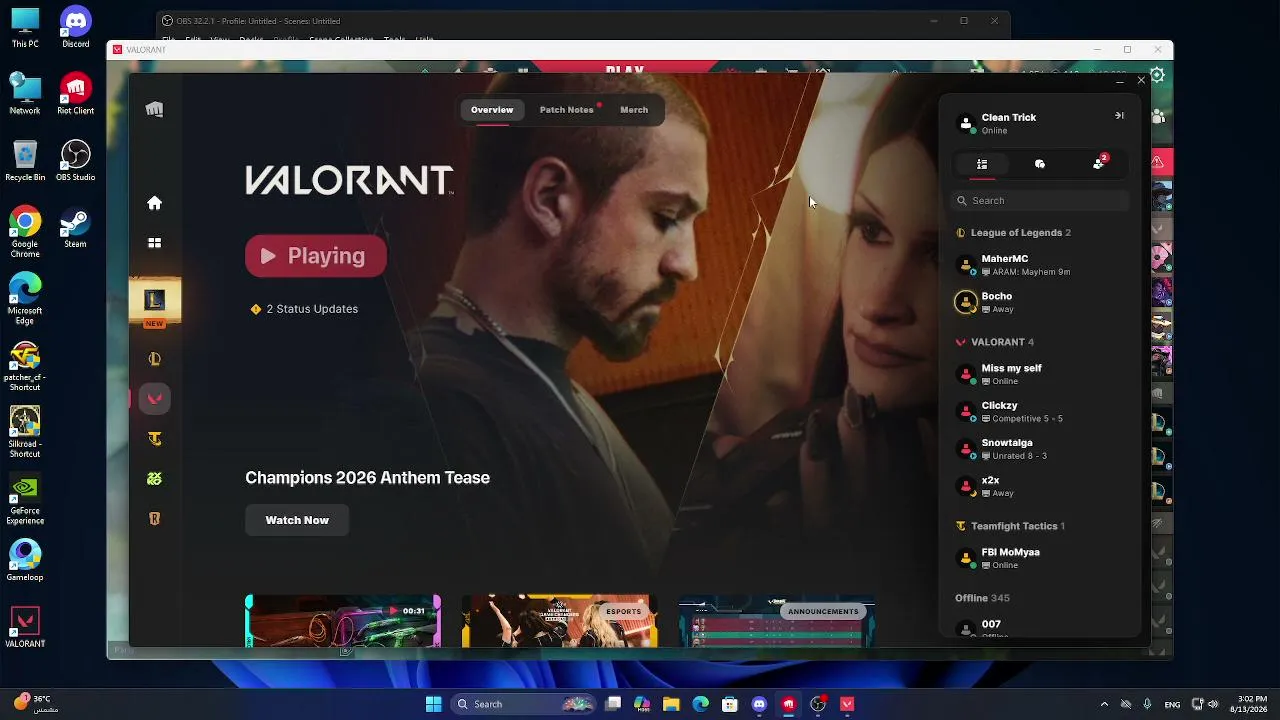Open the Windows Start menu

[433, 704]
